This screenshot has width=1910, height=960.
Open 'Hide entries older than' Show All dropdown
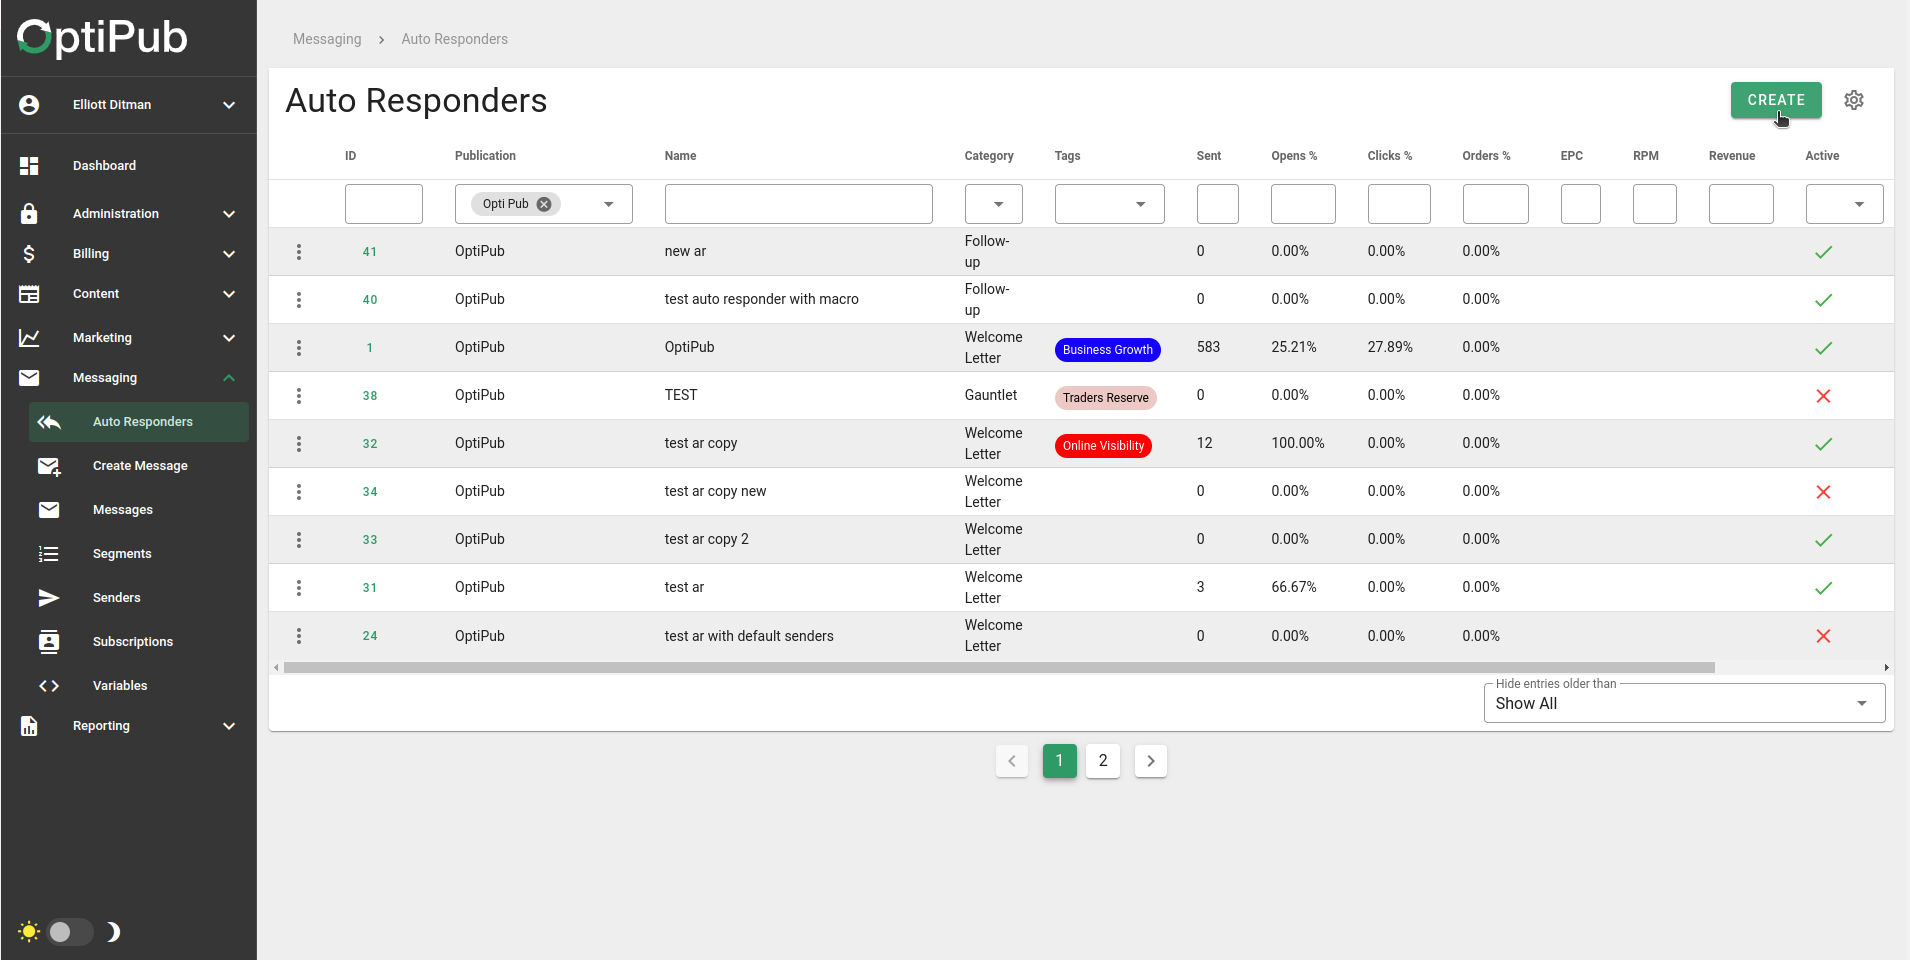[x=1685, y=703]
